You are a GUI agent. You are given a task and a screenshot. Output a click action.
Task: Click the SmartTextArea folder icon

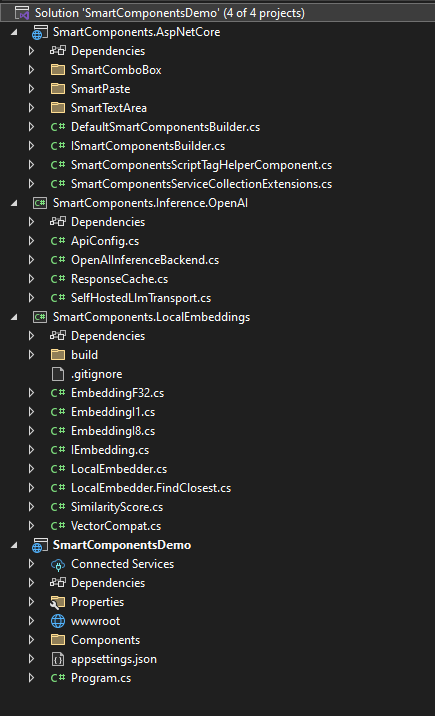pyautogui.click(x=58, y=108)
